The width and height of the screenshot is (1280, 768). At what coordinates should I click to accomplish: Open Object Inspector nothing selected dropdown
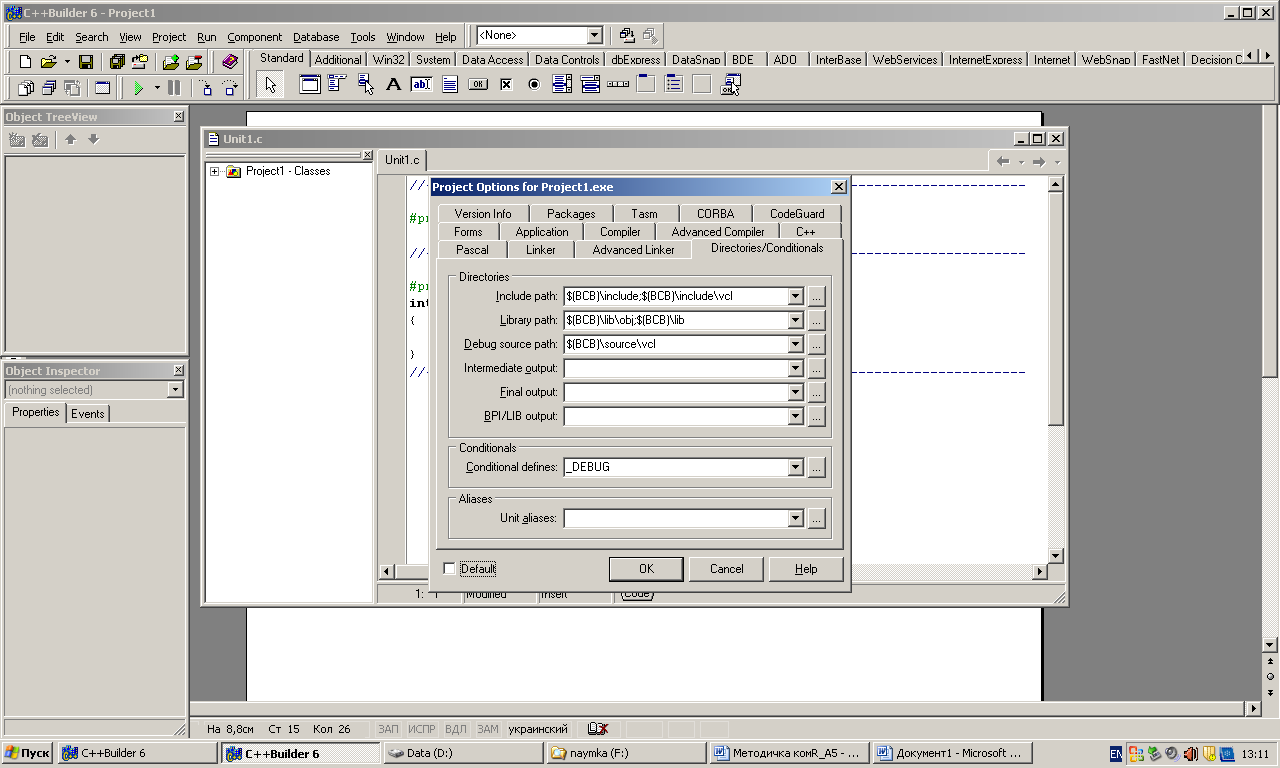(x=176, y=390)
